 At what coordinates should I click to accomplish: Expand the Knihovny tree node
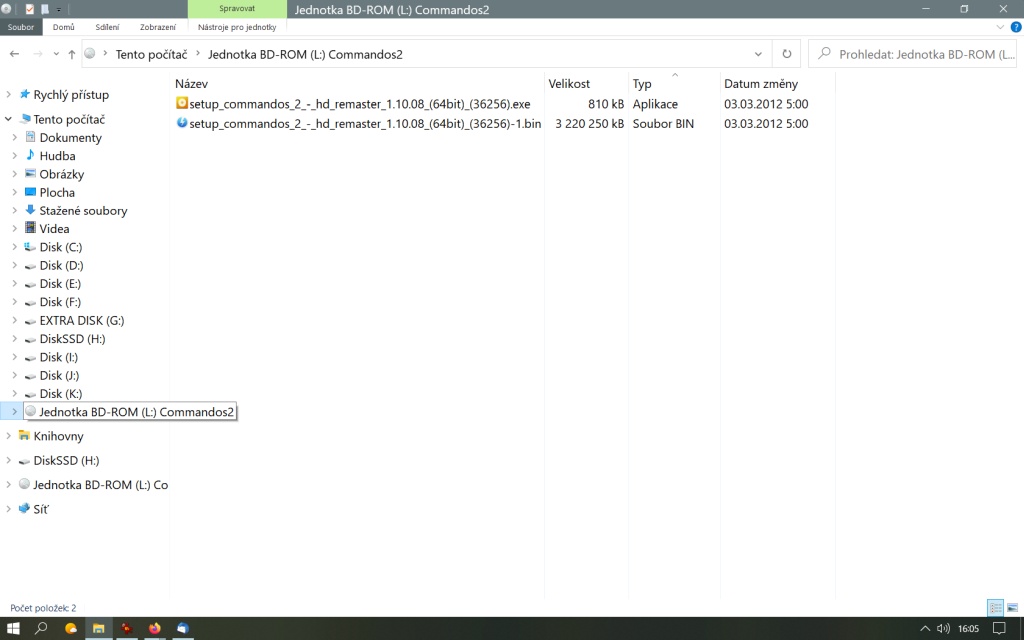(x=8, y=436)
